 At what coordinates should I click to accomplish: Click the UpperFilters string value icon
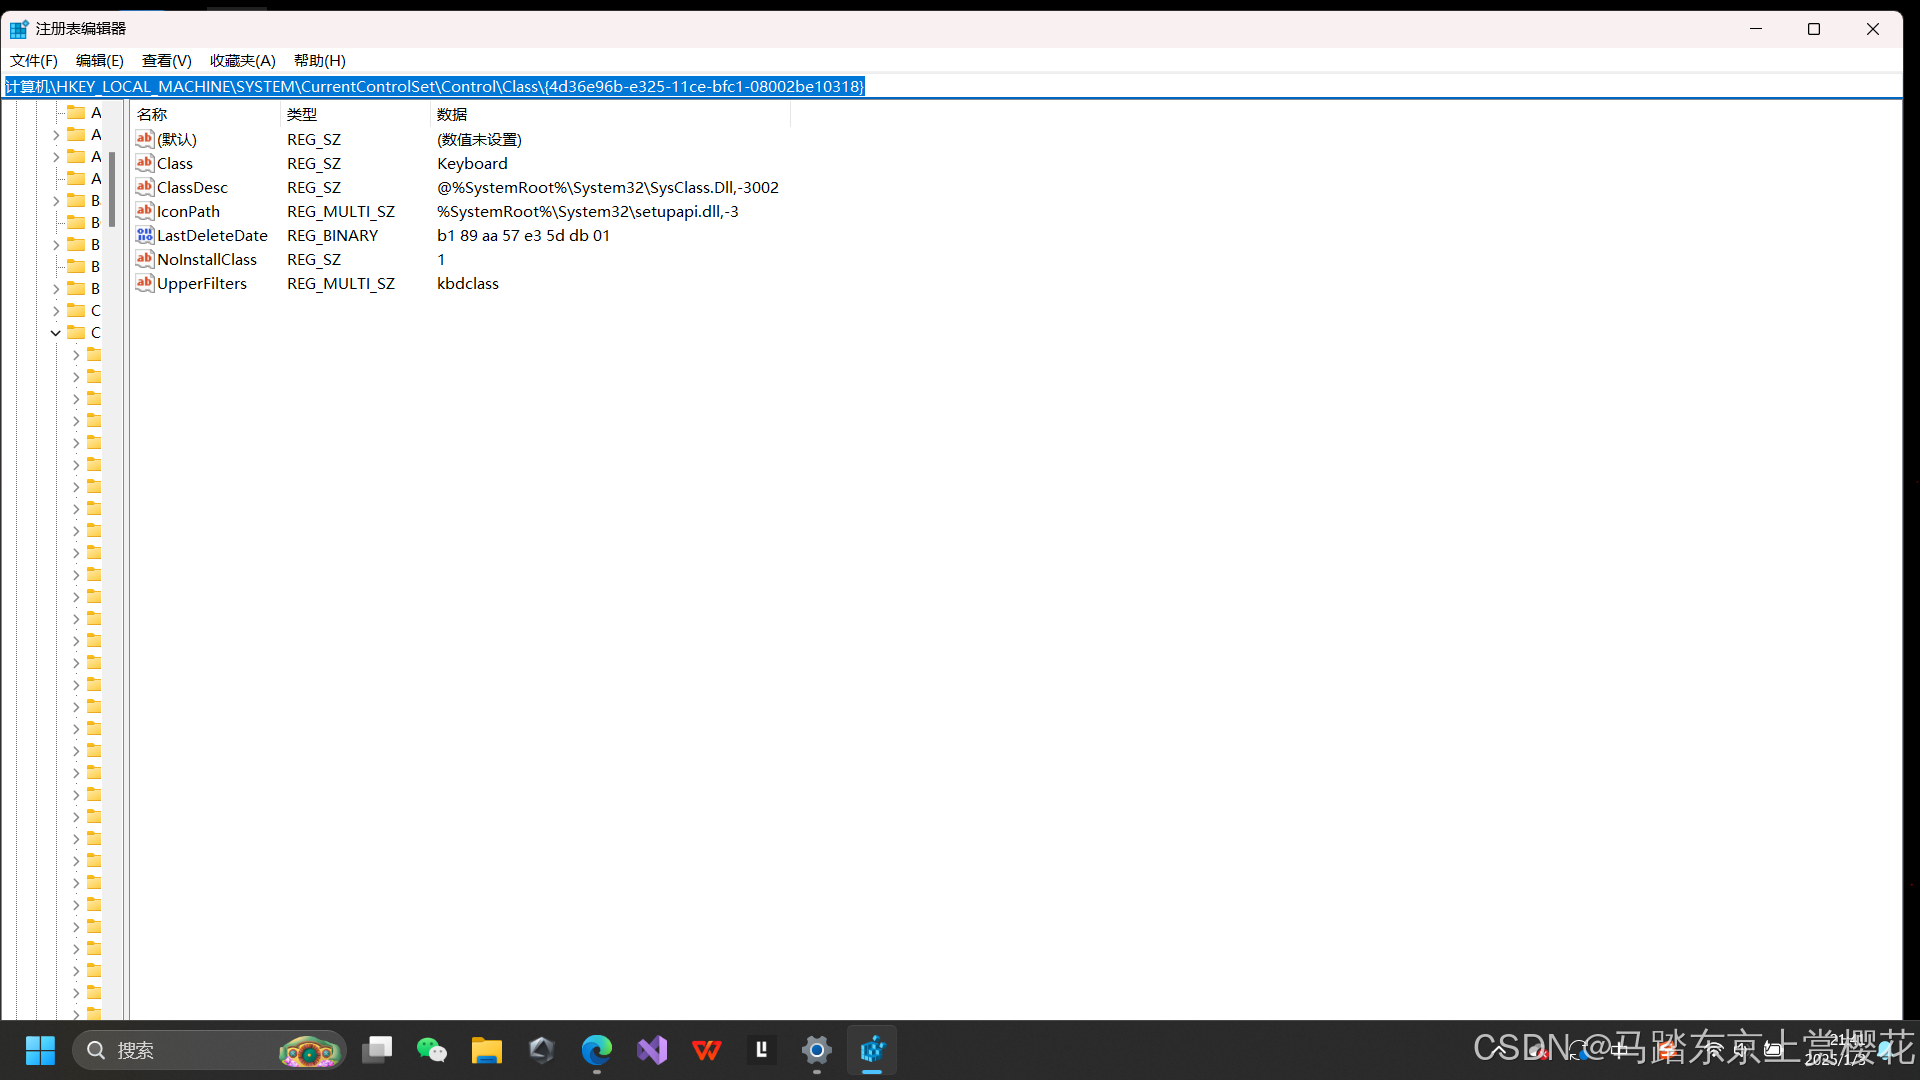tap(145, 283)
